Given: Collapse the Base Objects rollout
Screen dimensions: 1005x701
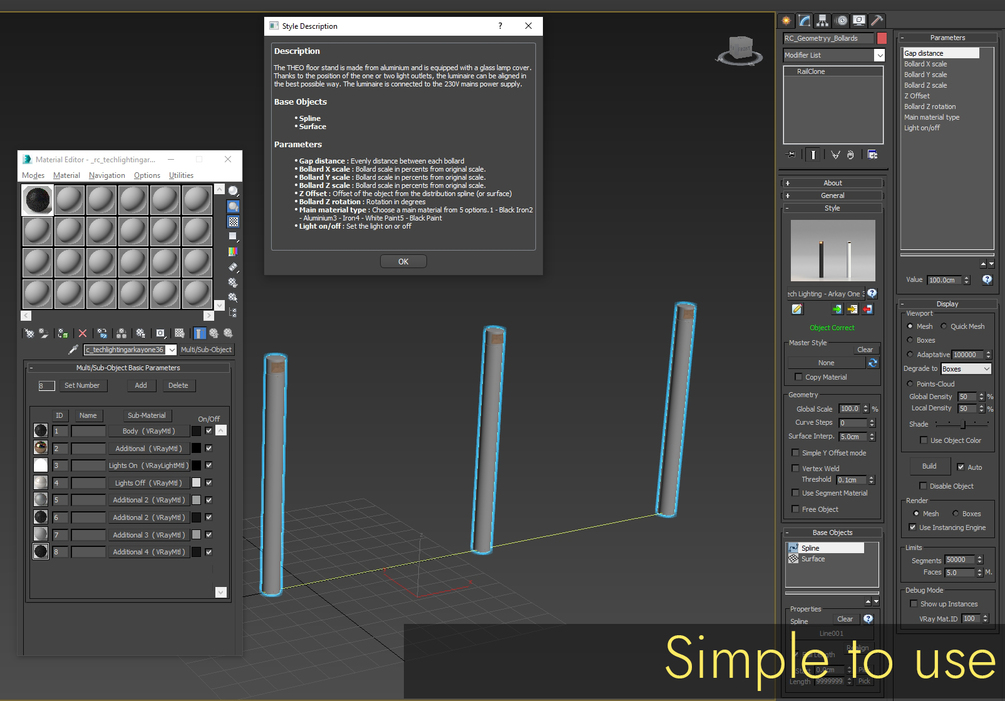Looking at the screenshot, I should point(833,532).
